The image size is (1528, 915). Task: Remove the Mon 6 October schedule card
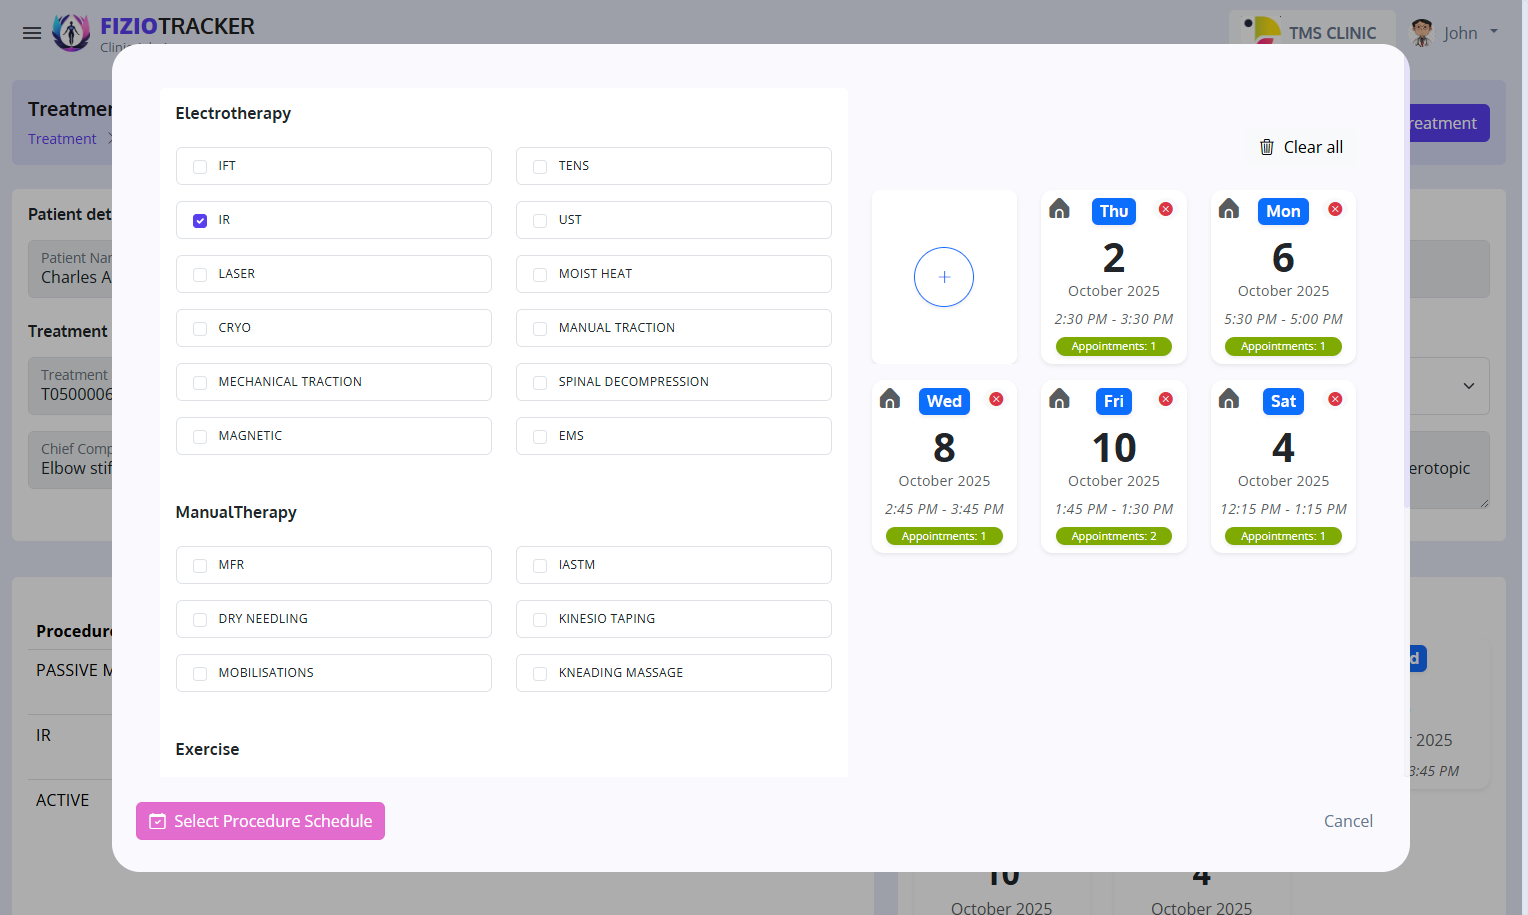click(1335, 209)
